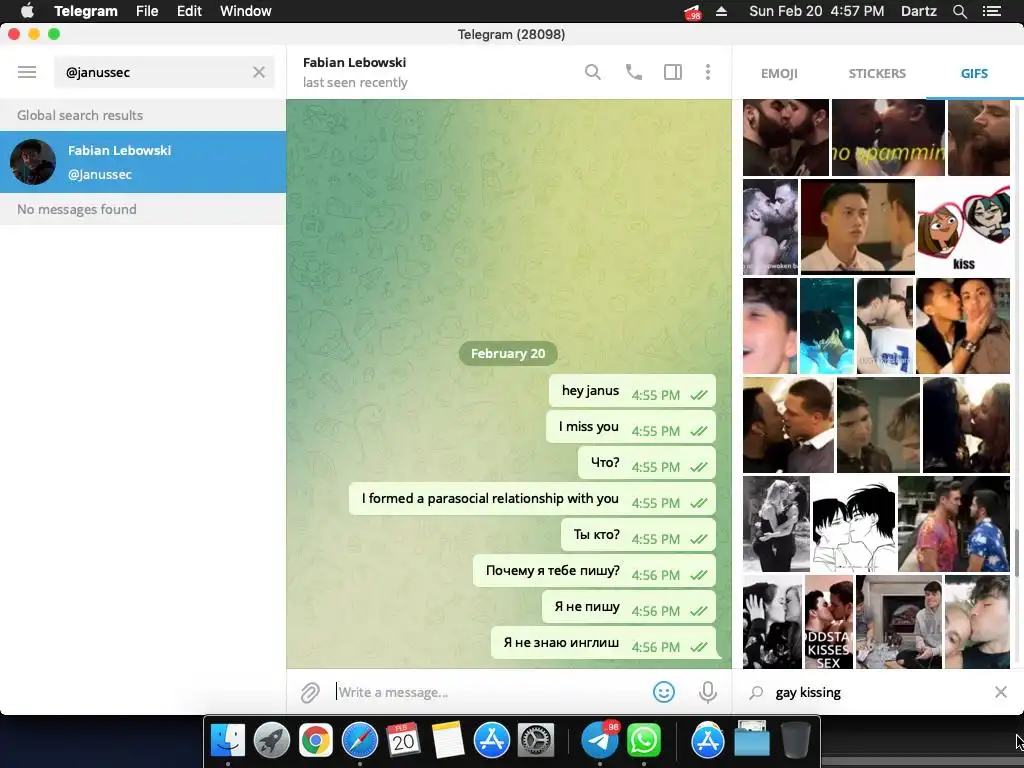This screenshot has width=1024, height=768.
Task: Click the GIF search magnifier icon
Action: [756, 692]
